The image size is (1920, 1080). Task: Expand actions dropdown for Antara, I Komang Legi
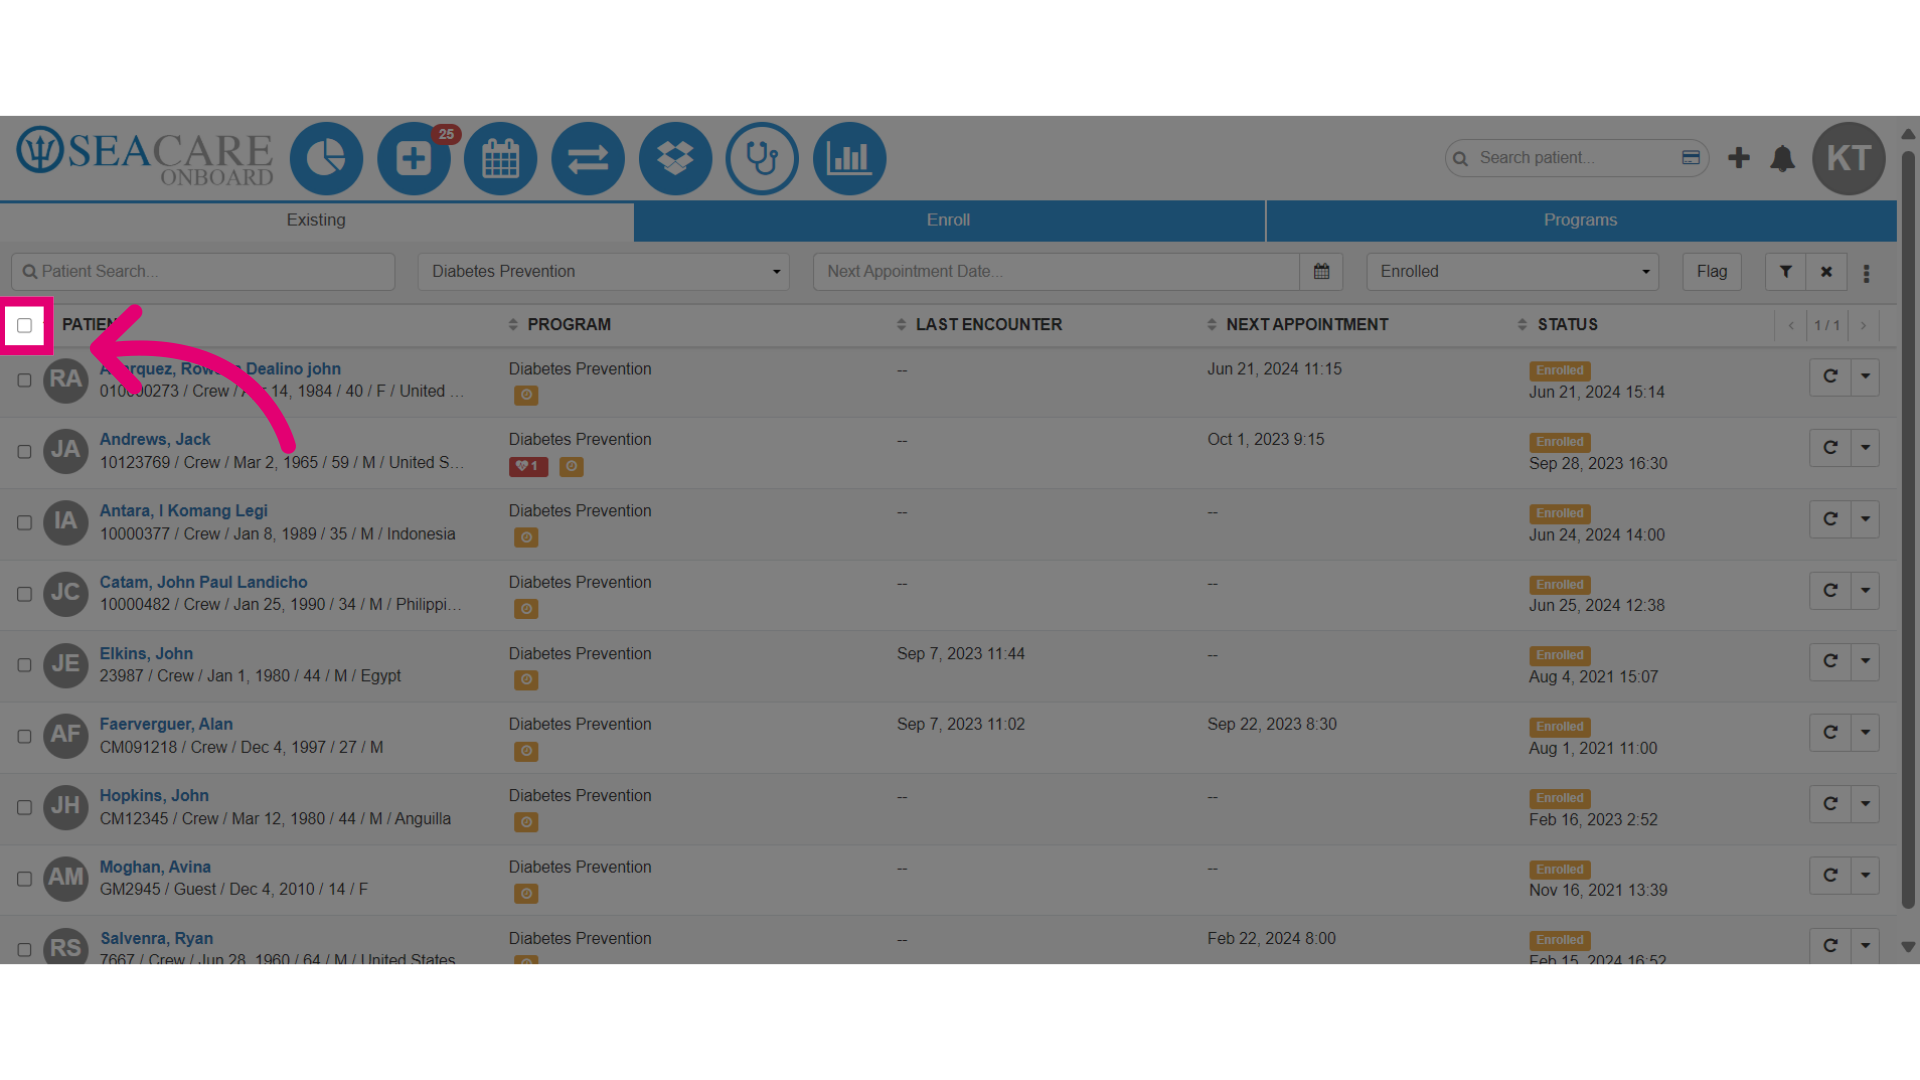1866,519
